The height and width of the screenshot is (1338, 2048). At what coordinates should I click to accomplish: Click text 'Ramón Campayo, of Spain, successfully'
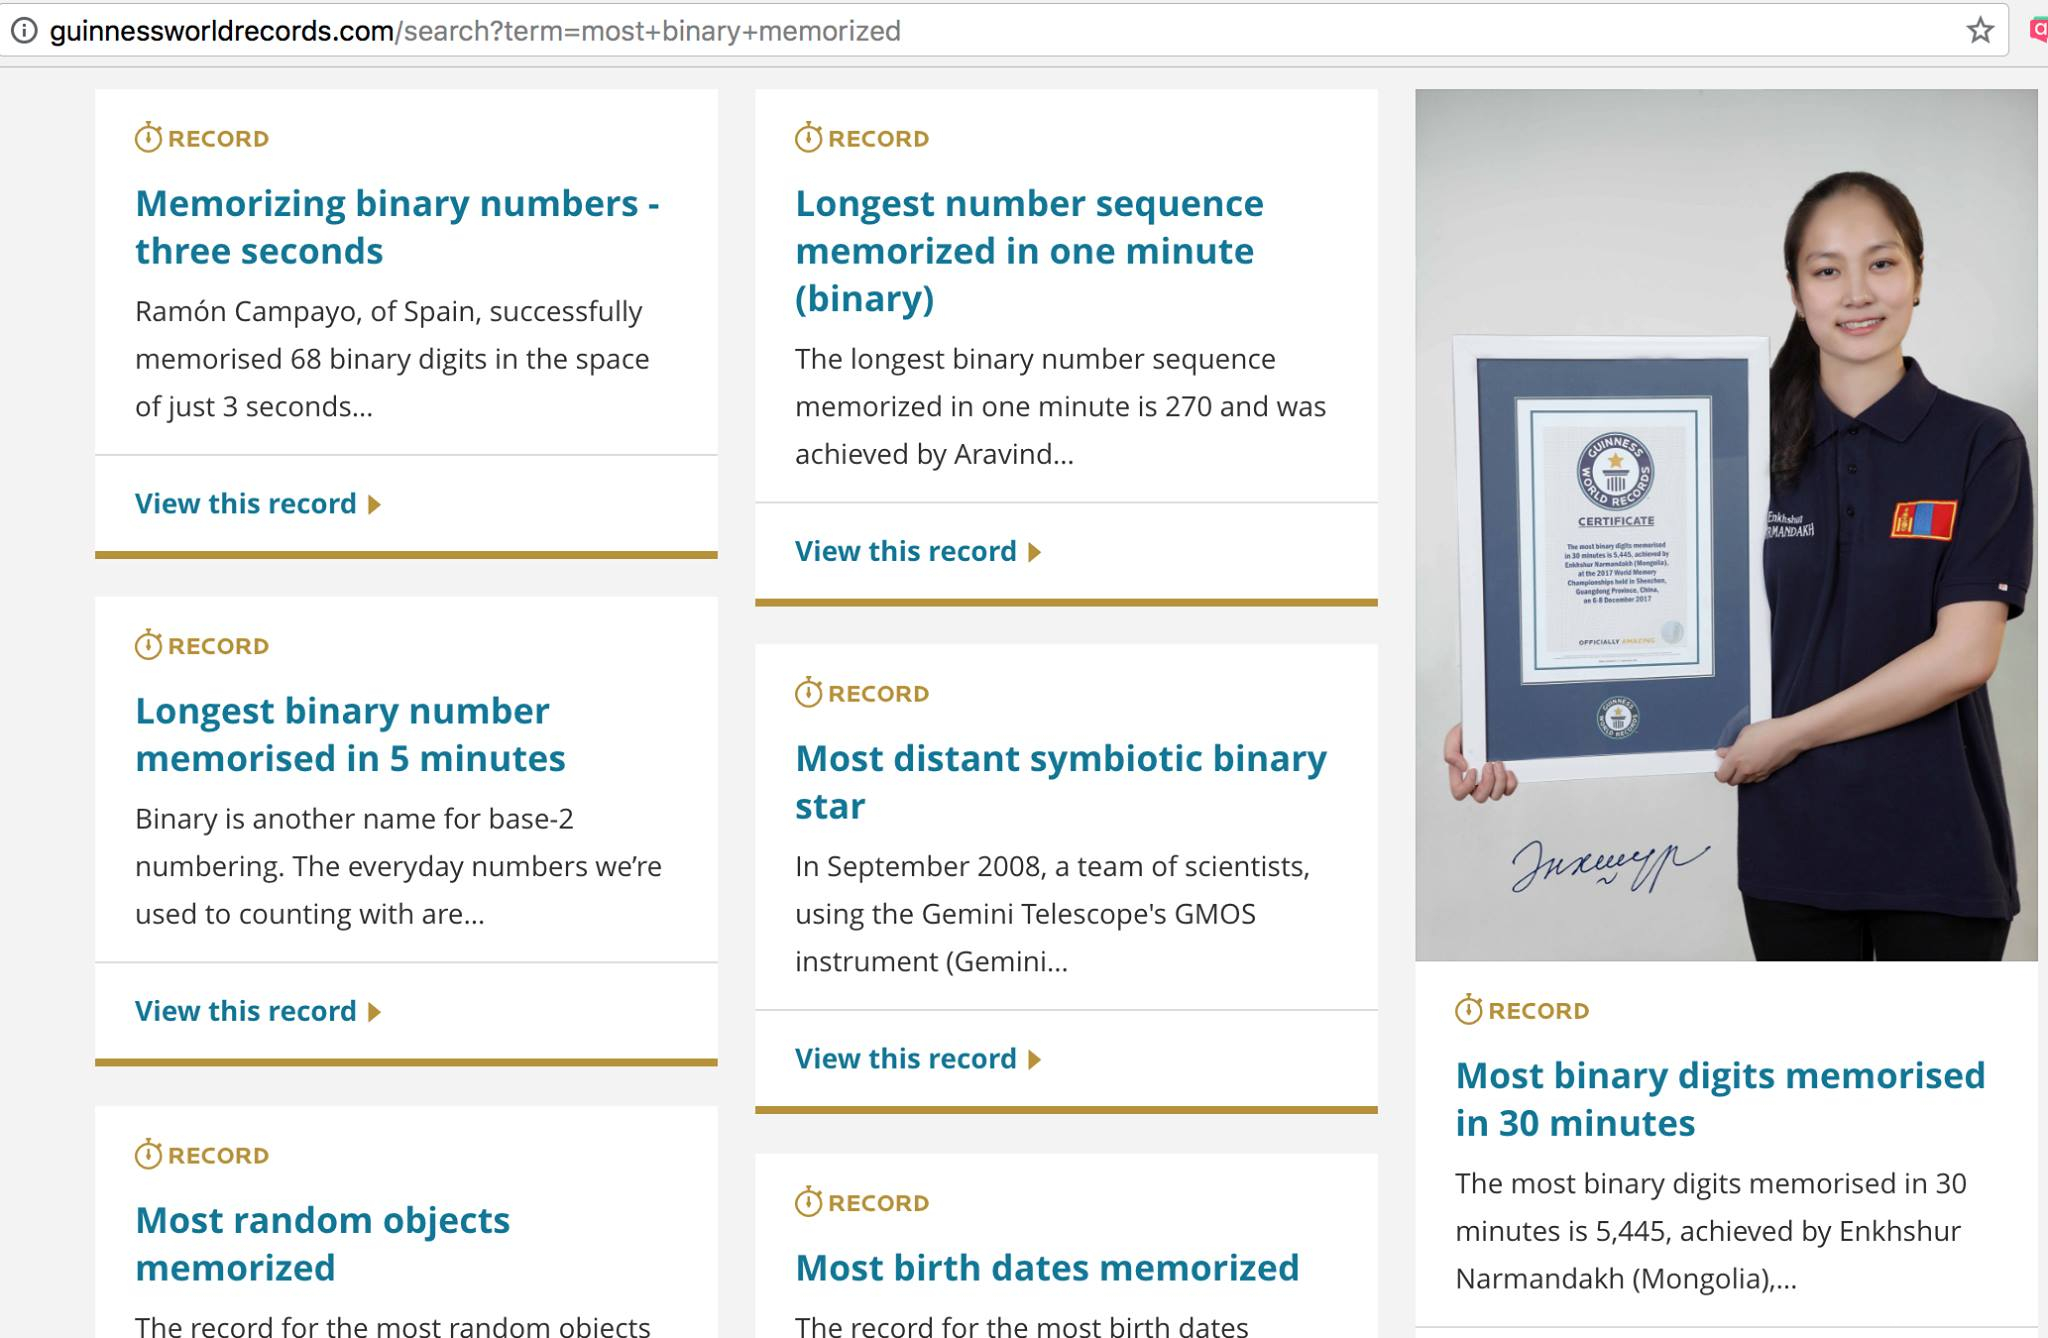389,311
